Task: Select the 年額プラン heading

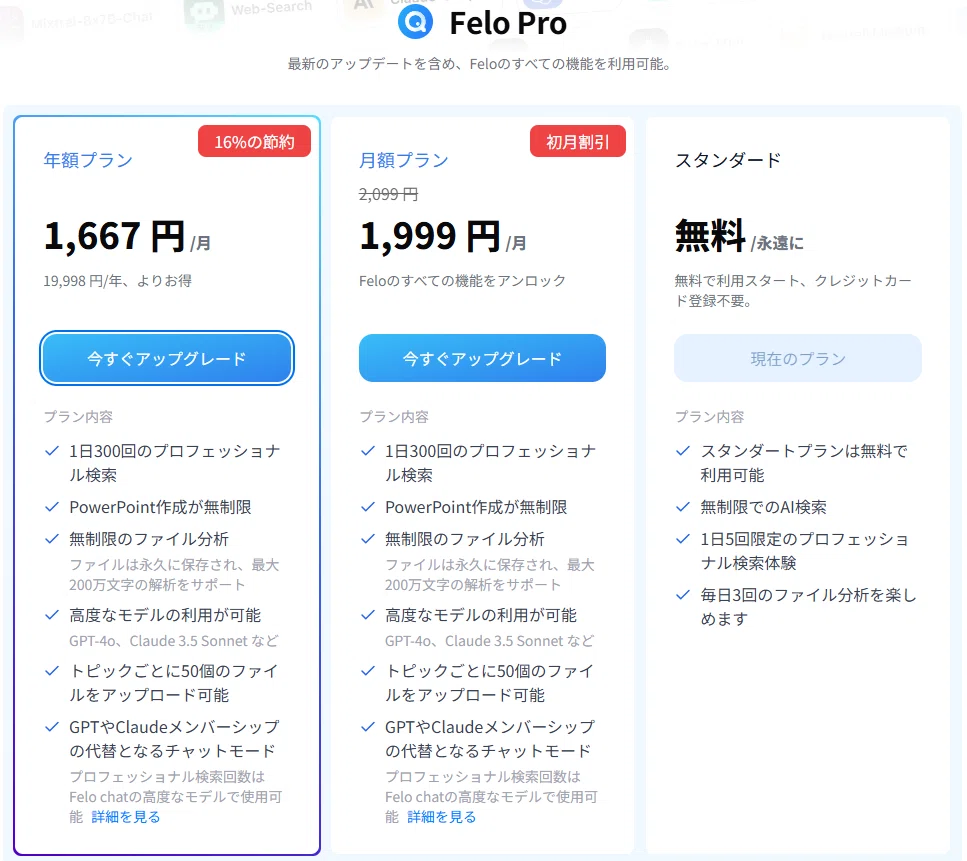Action: coord(88,160)
